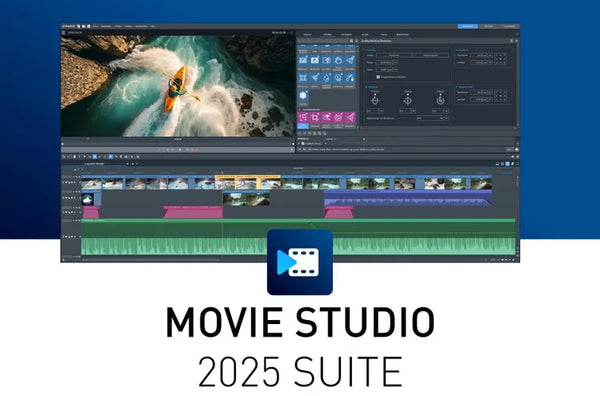Click the orange playhead marker on timeline ruler
The width and height of the screenshot is (600, 396).
[x=223, y=173]
